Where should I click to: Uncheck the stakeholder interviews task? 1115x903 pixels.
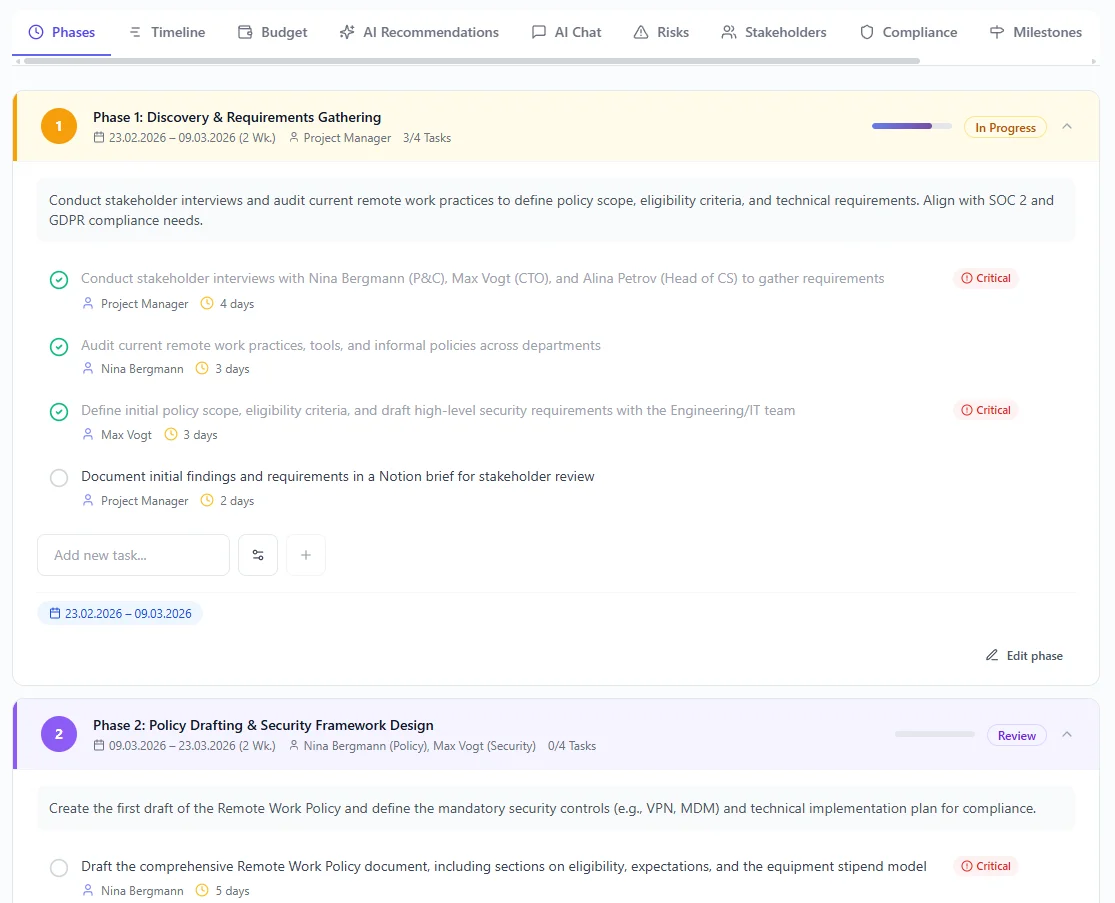click(x=59, y=280)
